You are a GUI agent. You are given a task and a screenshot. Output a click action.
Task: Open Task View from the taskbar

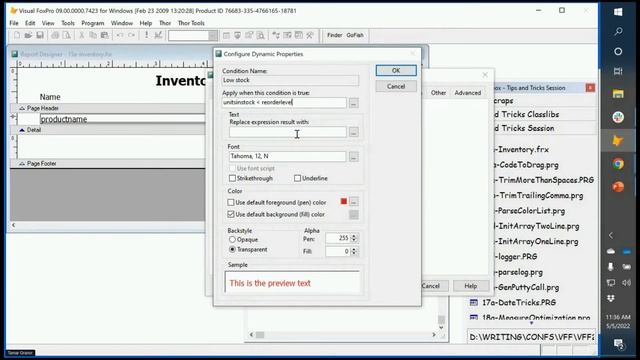[x=618, y=71]
